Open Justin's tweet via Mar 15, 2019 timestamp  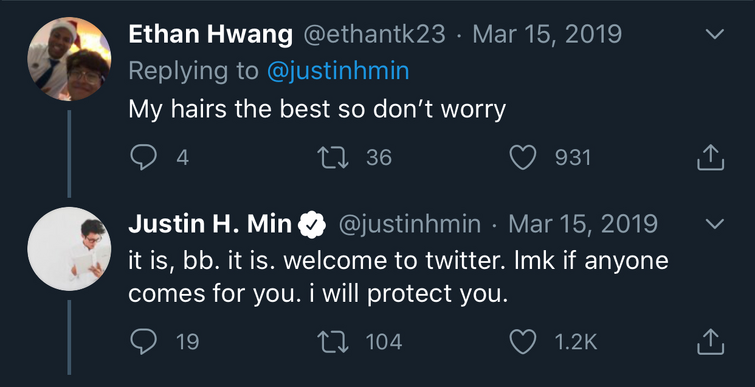click(x=583, y=224)
